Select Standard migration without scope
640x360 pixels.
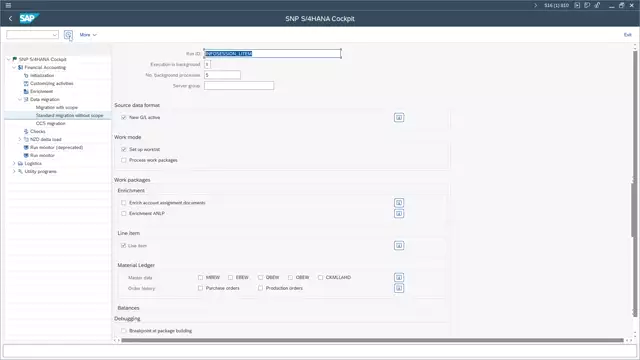69,116
